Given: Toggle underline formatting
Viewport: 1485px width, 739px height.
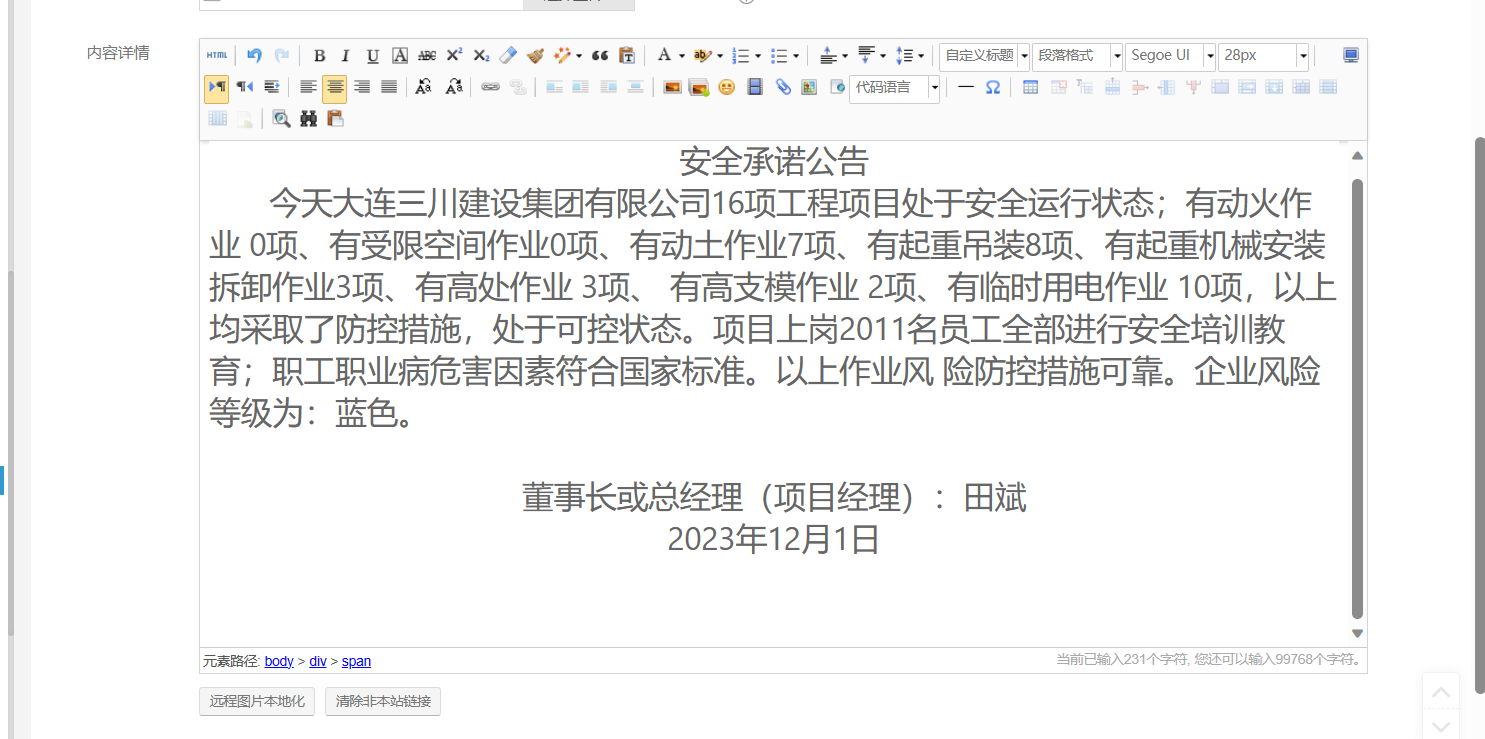Looking at the screenshot, I should [x=373, y=56].
